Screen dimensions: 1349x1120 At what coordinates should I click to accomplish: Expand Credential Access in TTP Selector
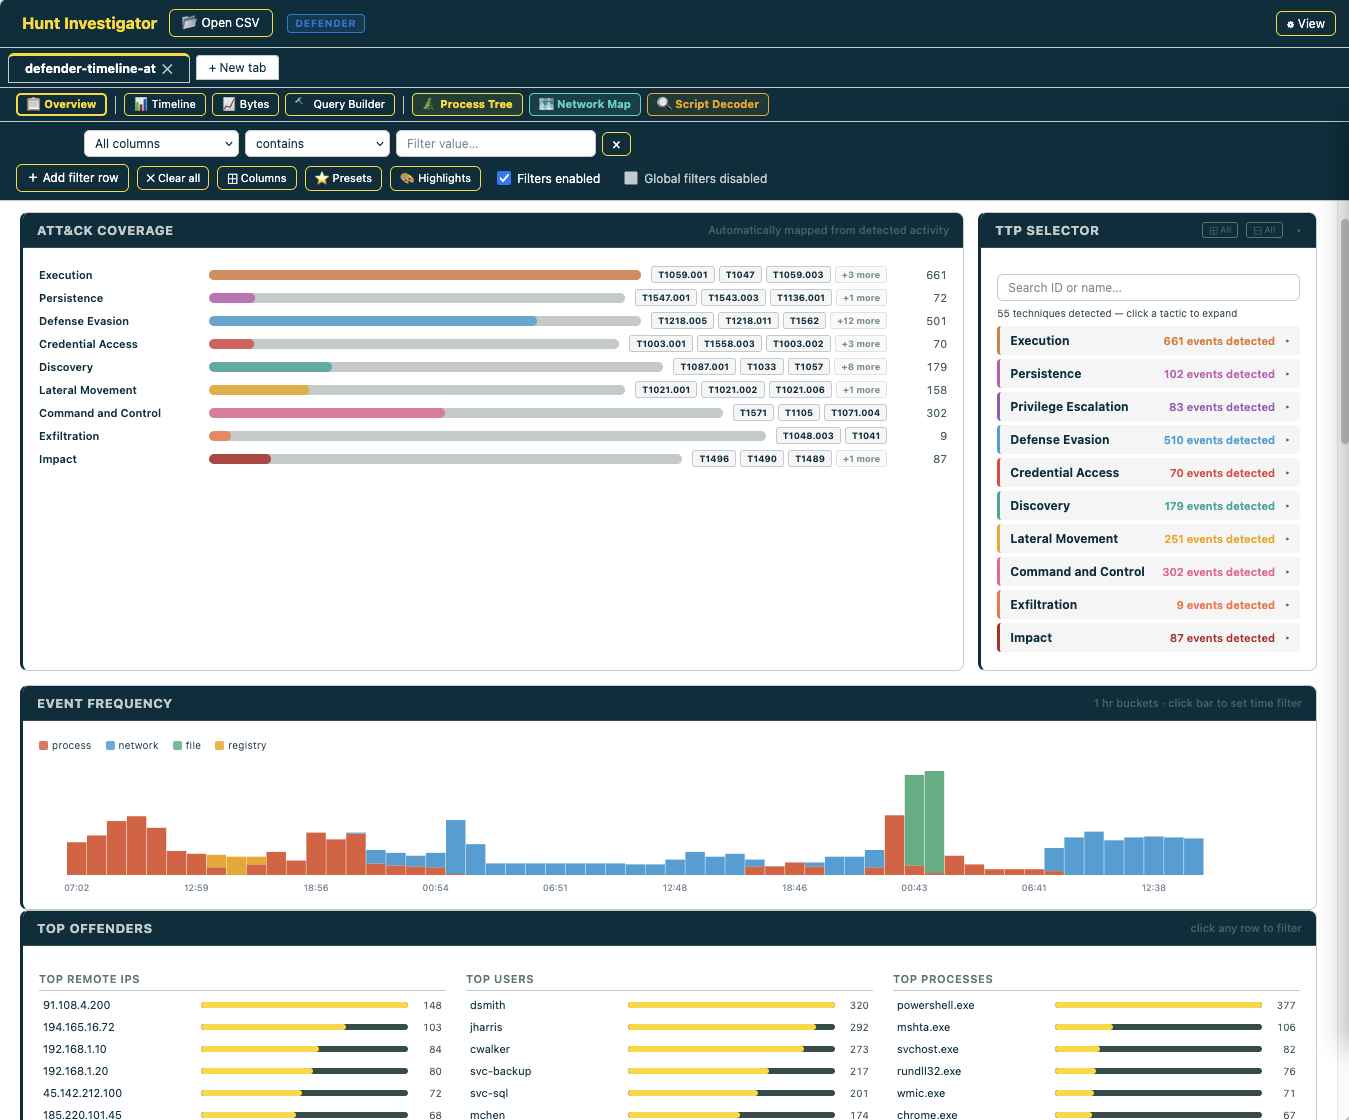(1148, 473)
